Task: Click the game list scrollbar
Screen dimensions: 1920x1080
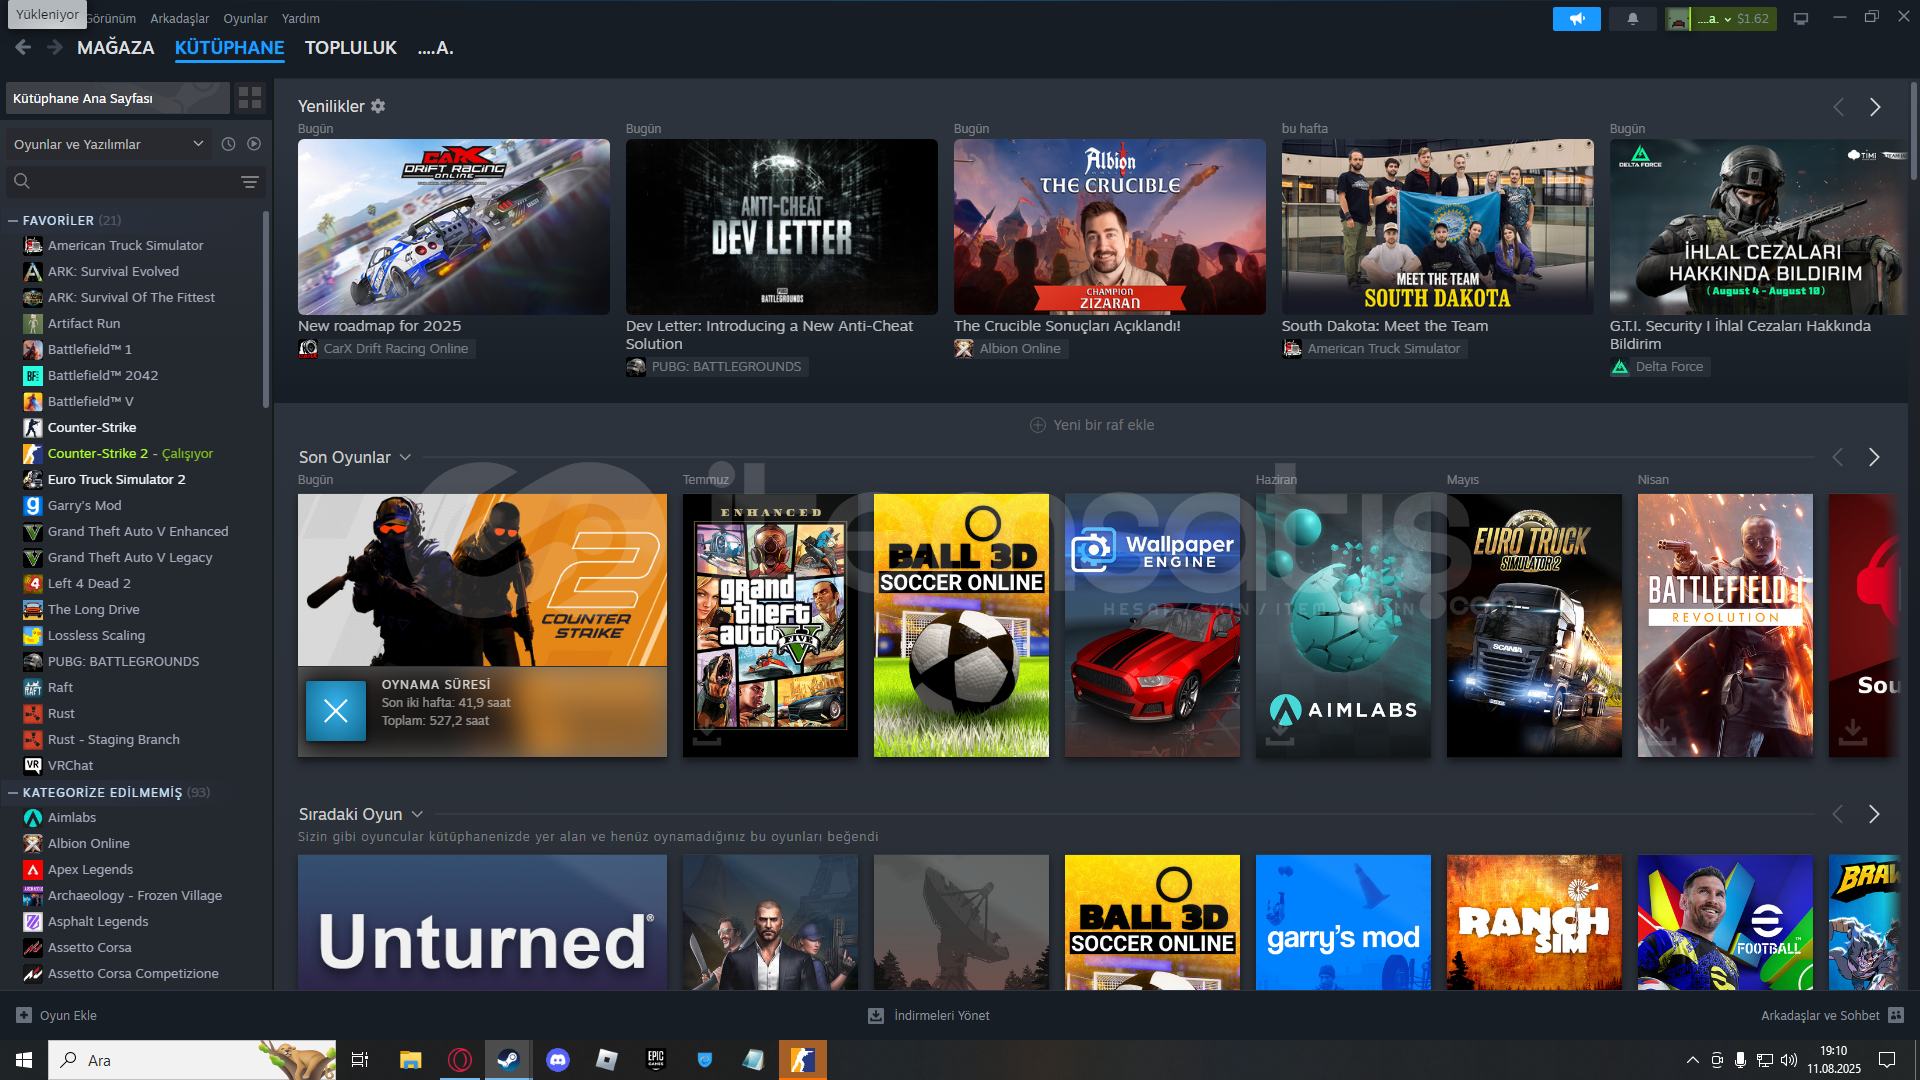Action: pyautogui.click(x=266, y=310)
